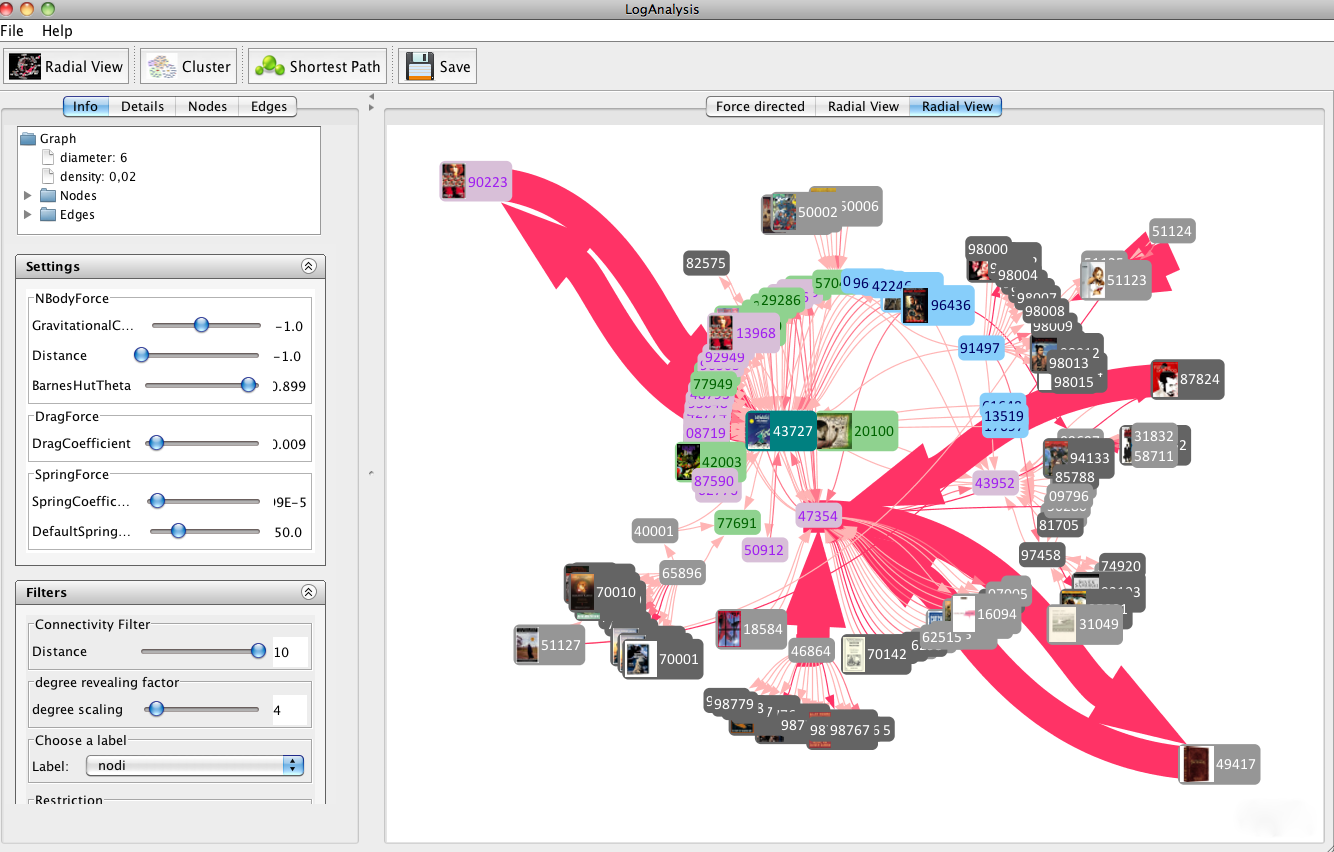Select node 51127 thumbnail
Screen dimensions: 1334x852
pos(527,645)
